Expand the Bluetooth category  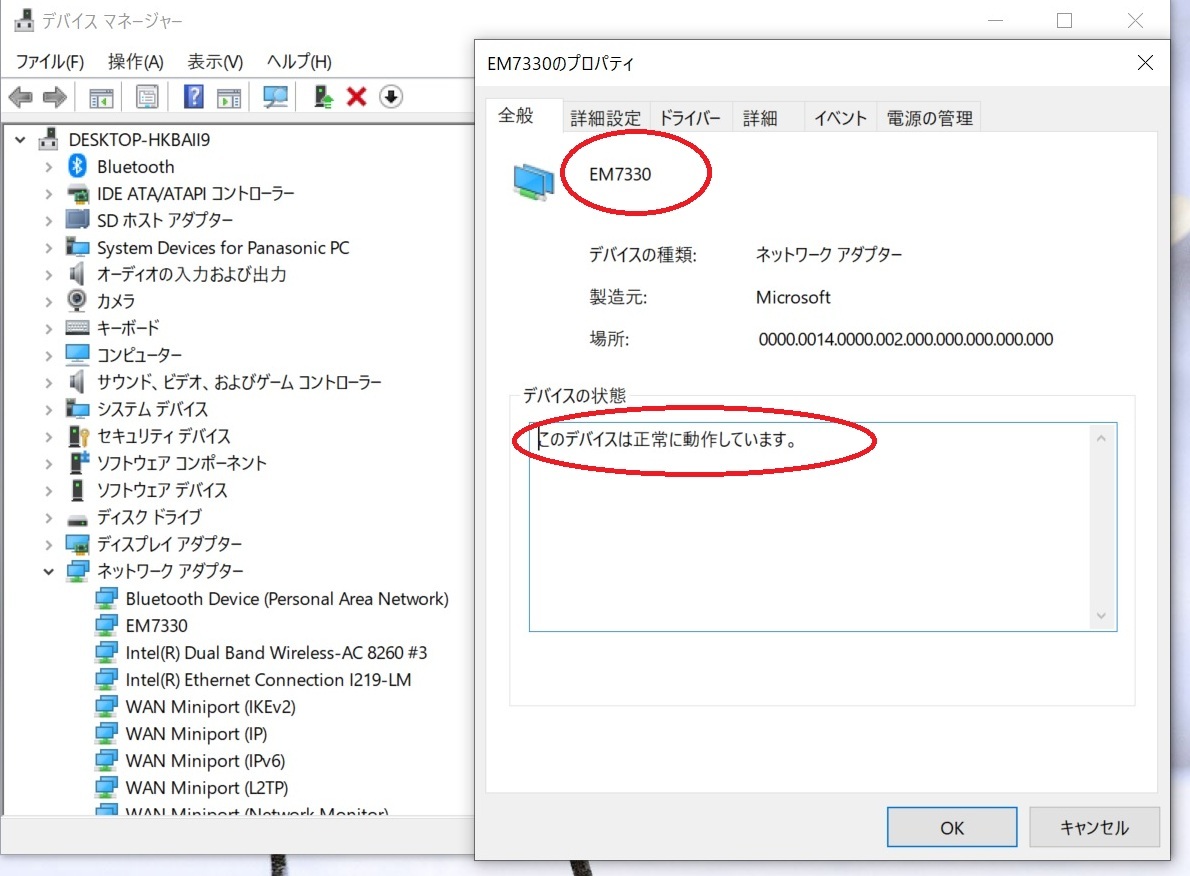(49, 167)
